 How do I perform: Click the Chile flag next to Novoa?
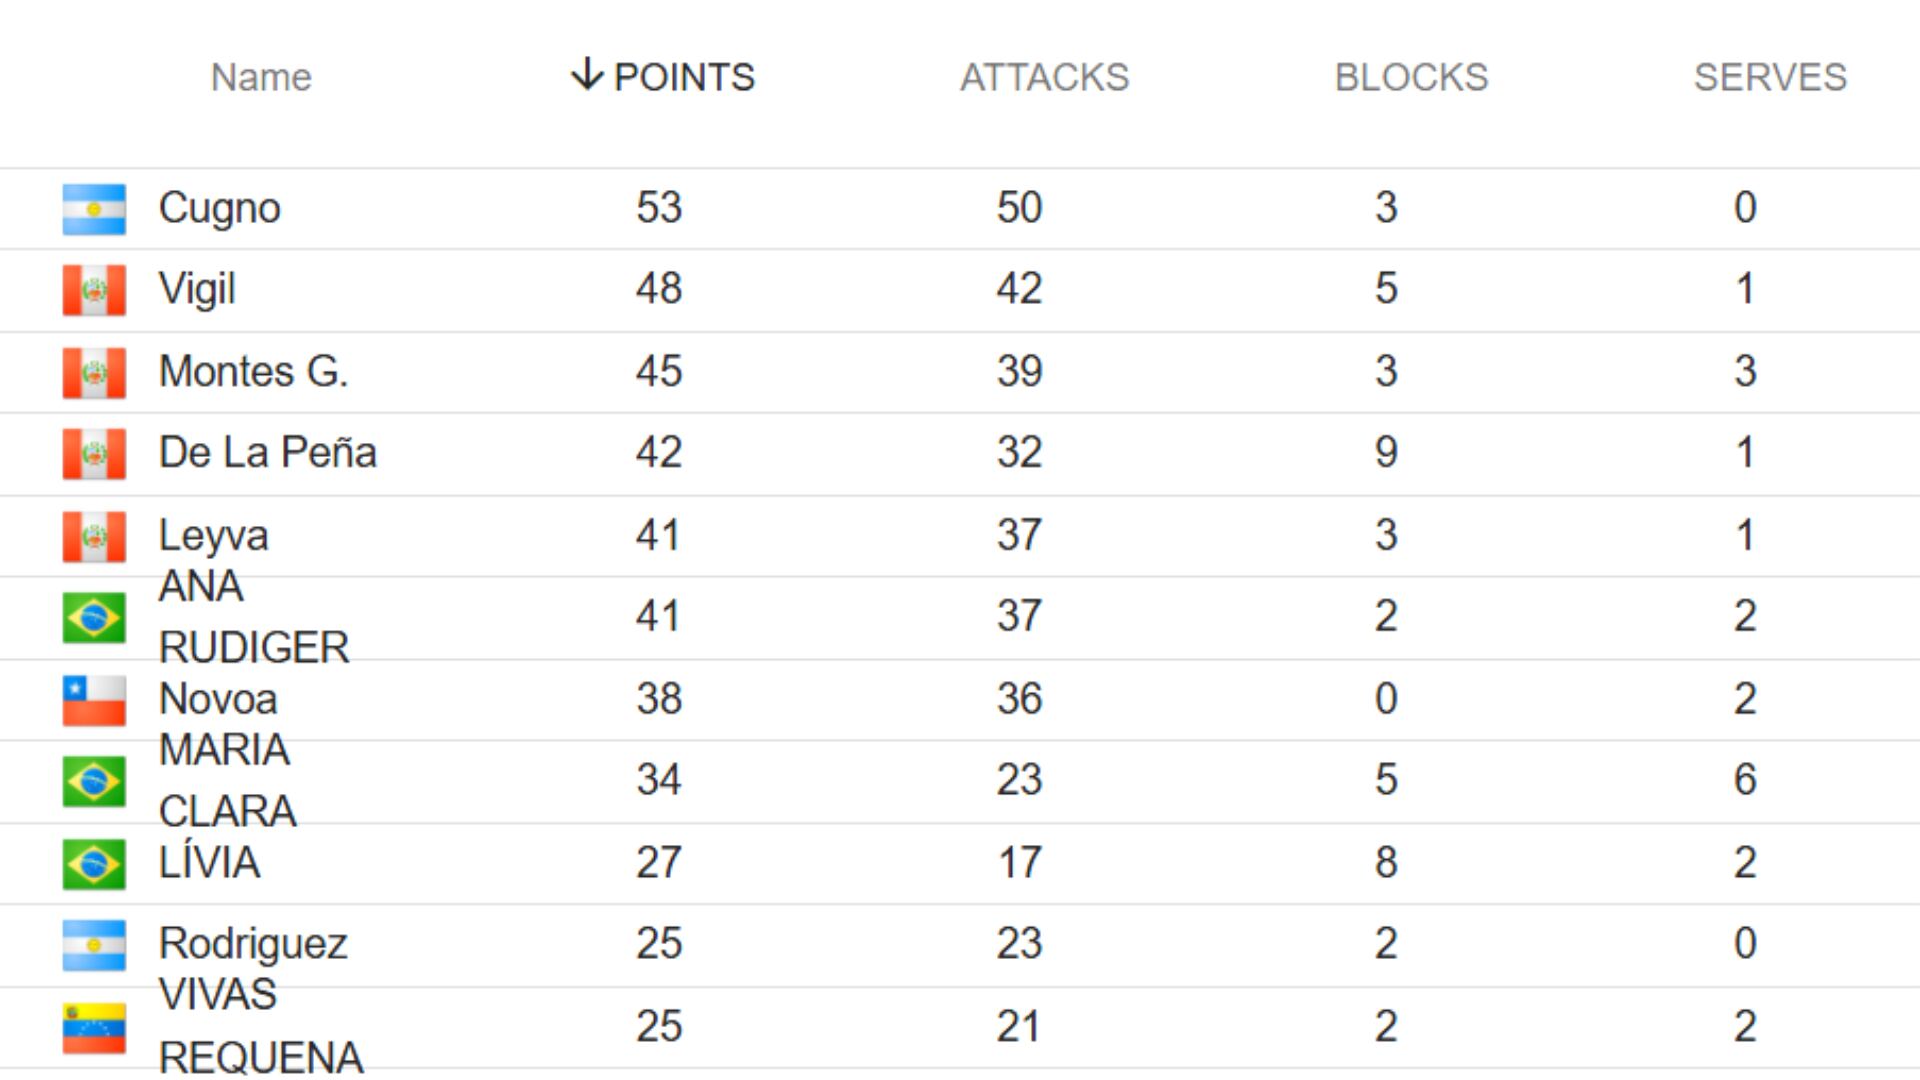pyautogui.click(x=94, y=700)
